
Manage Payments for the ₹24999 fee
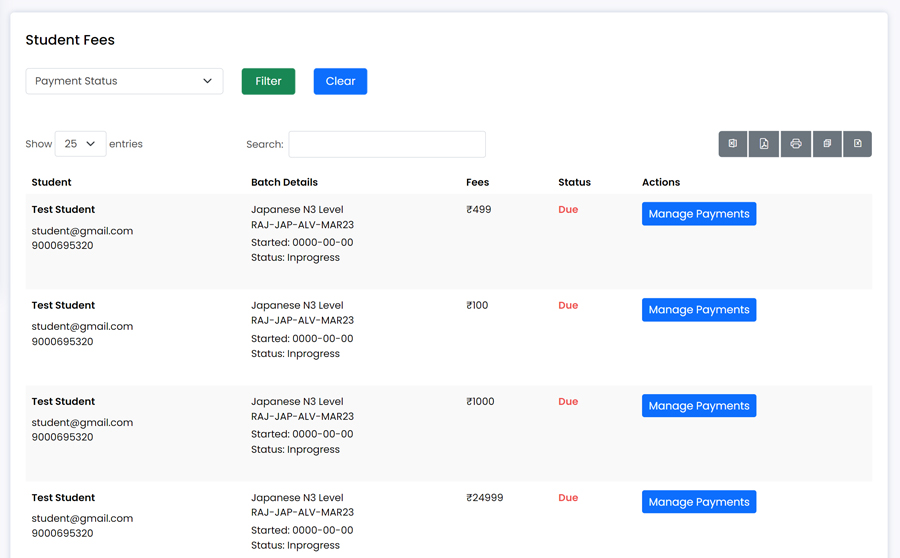(699, 501)
